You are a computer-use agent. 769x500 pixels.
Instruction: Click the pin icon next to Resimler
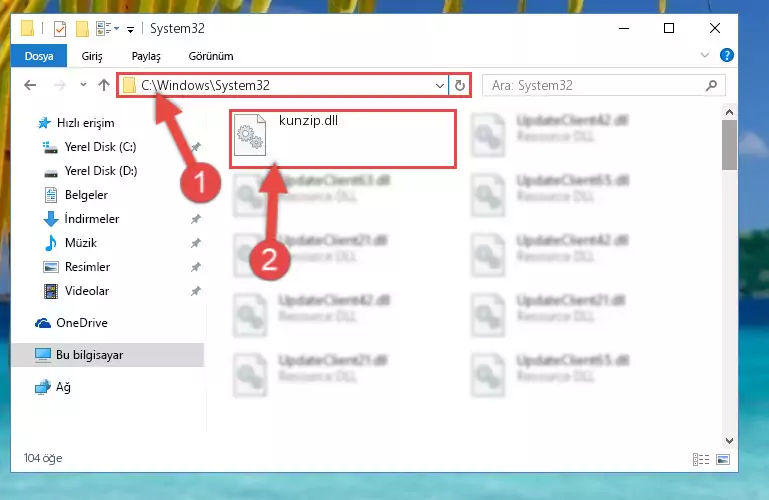[x=196, y=267]
